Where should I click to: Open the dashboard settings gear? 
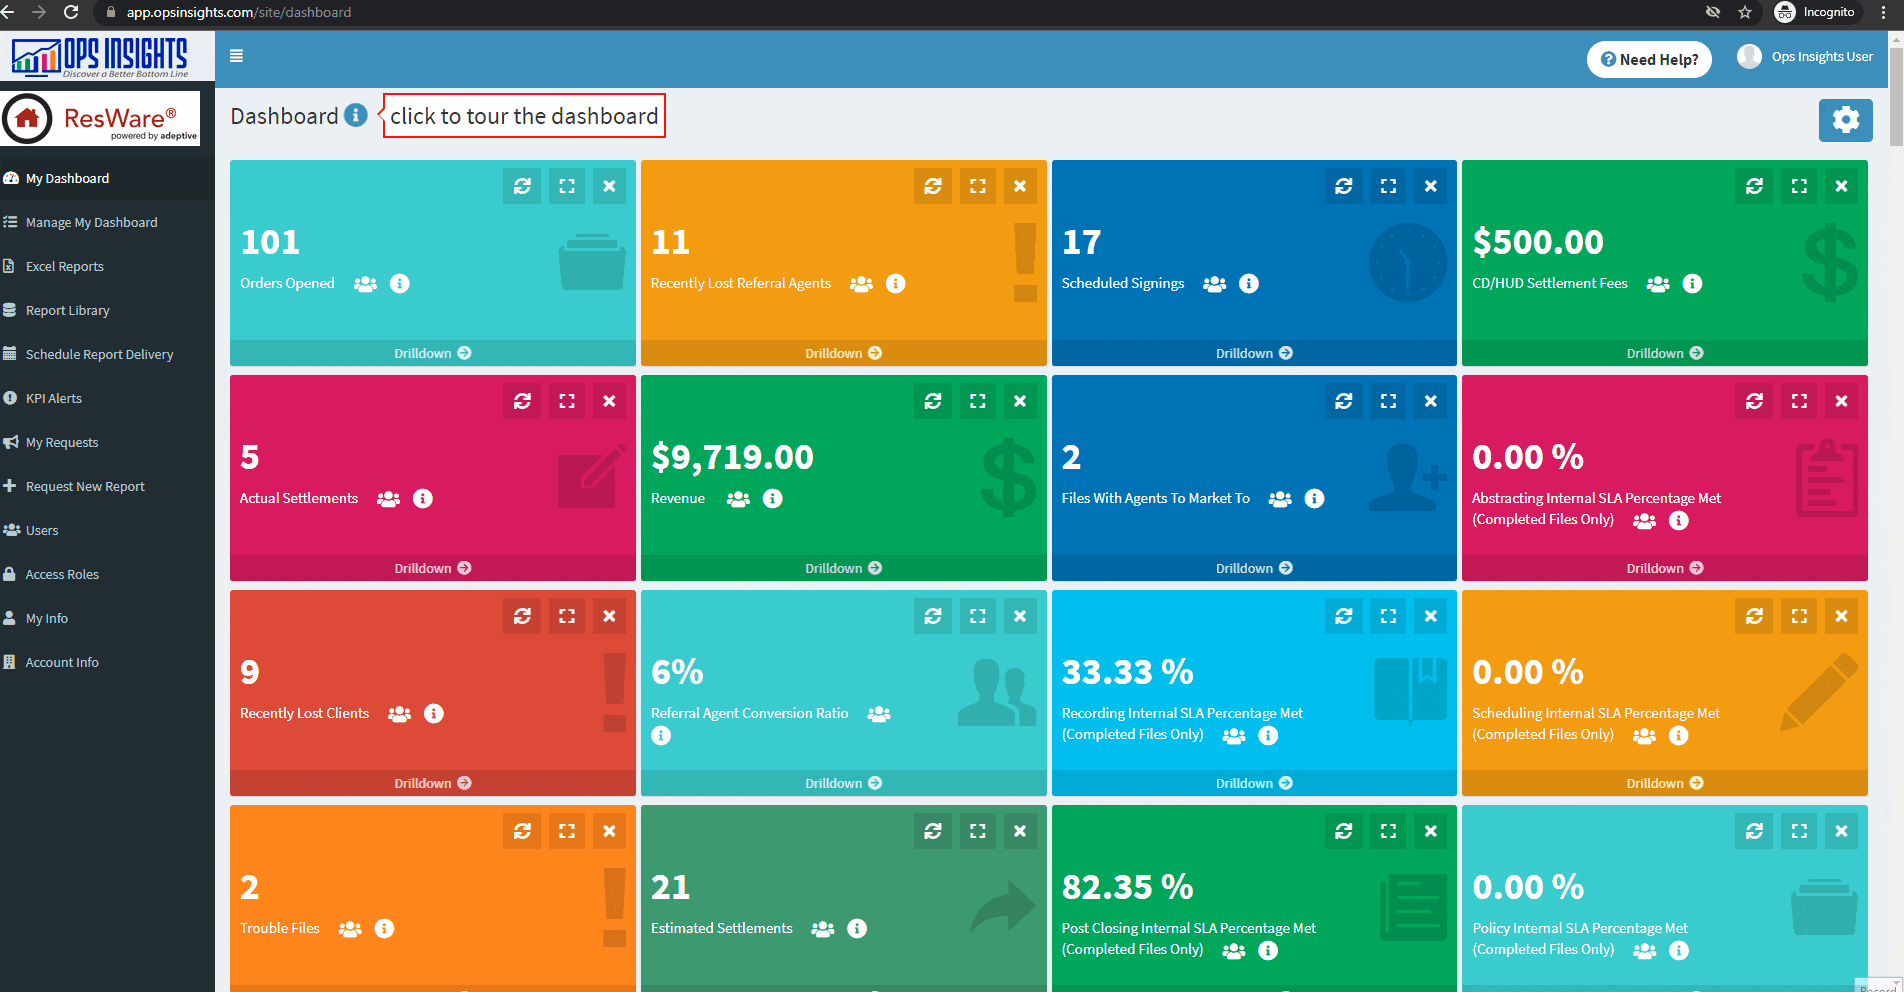tap(1846, 119)
